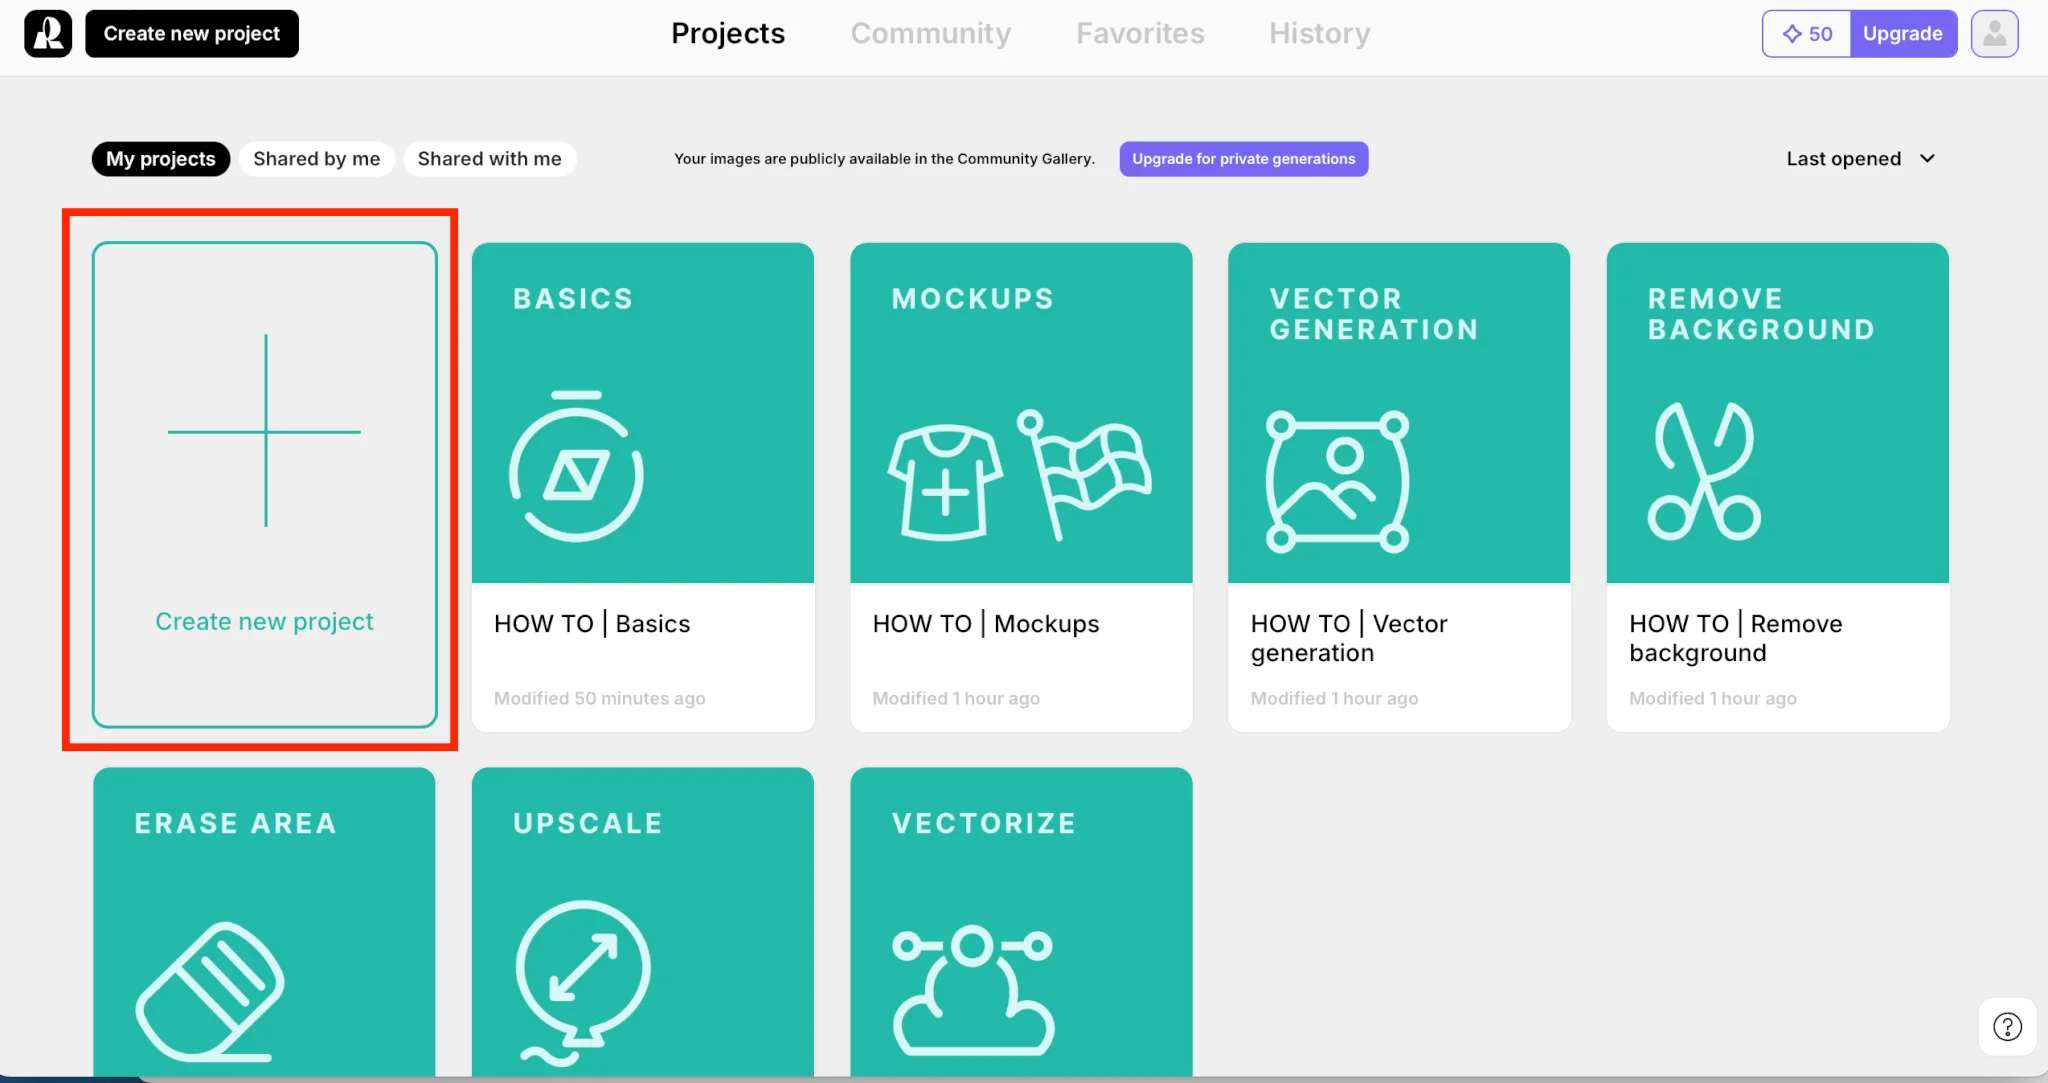This screenshot has width=2048, height=1083.
Task: Click the large plus icon for new project
Action: (265, 431)
